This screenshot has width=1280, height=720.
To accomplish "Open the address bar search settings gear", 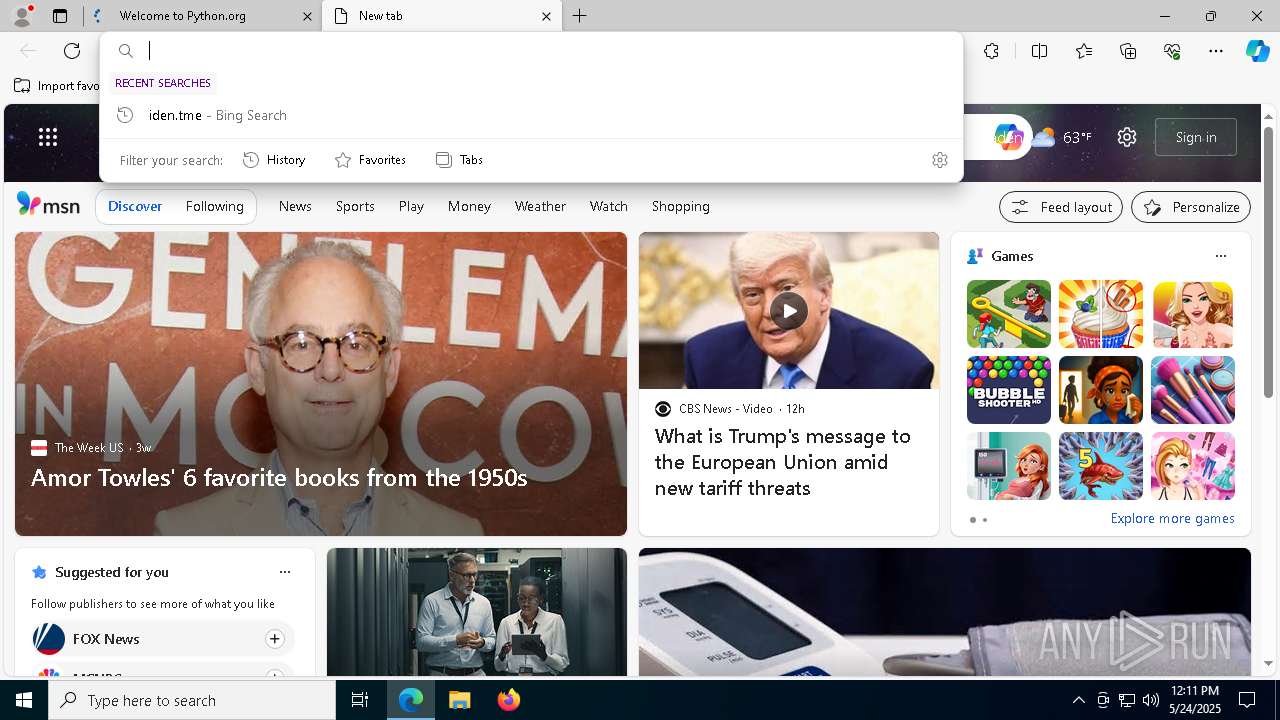I will point(939,160).
